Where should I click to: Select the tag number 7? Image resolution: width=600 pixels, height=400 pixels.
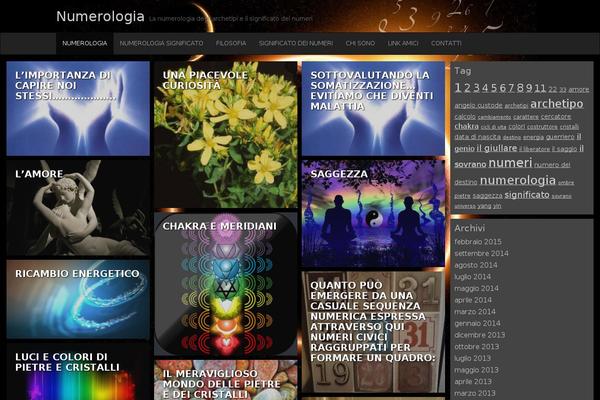(x=511, y=88)
